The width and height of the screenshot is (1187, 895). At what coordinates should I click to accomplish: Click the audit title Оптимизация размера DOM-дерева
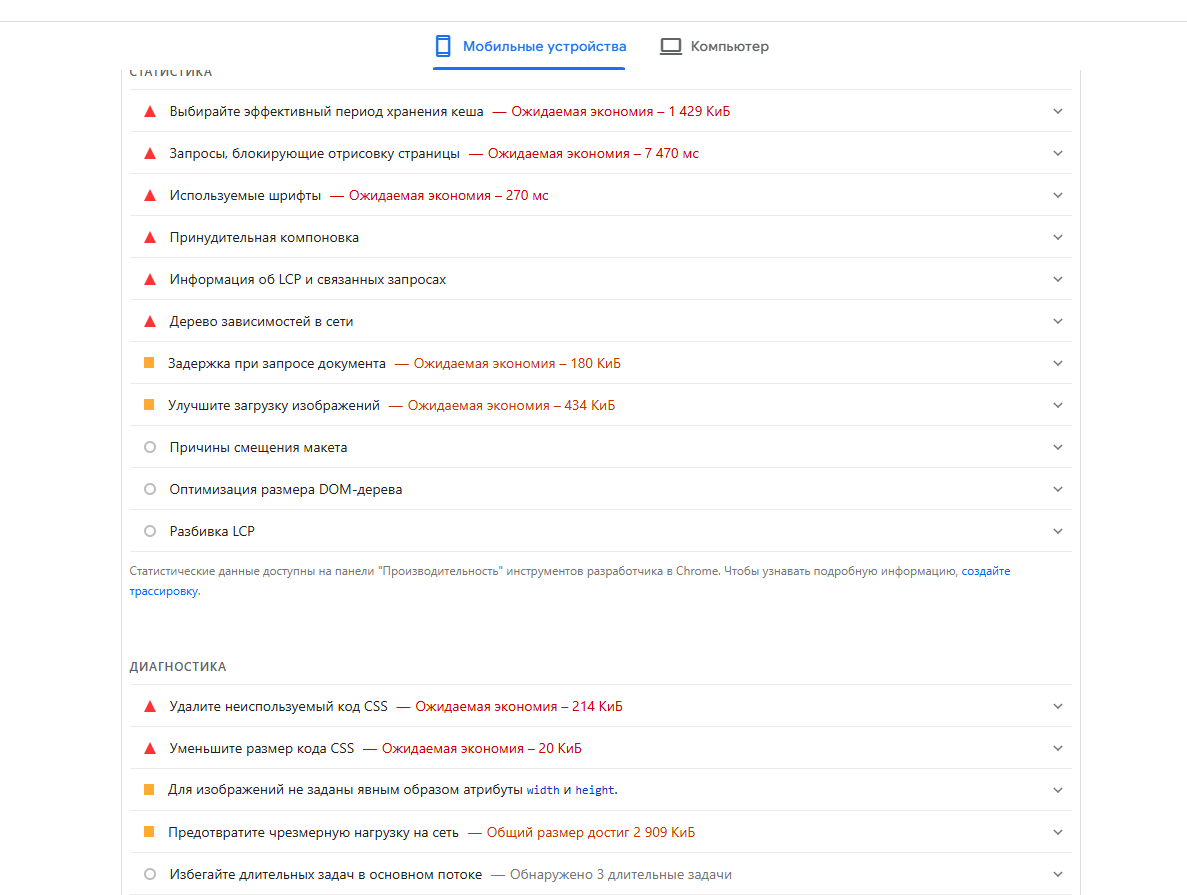click(285, 490)
